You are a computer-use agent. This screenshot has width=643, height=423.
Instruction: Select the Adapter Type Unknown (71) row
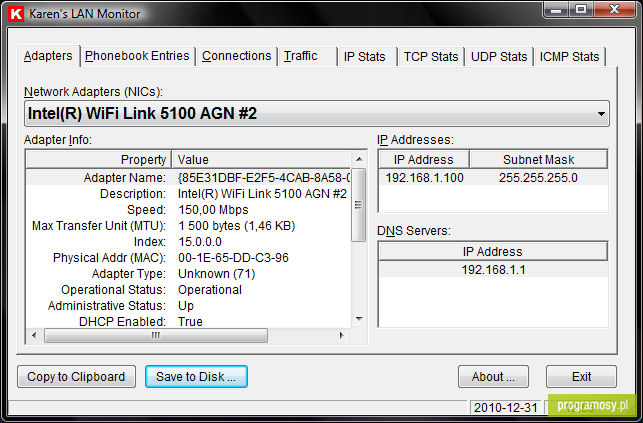tap(189, 273)
